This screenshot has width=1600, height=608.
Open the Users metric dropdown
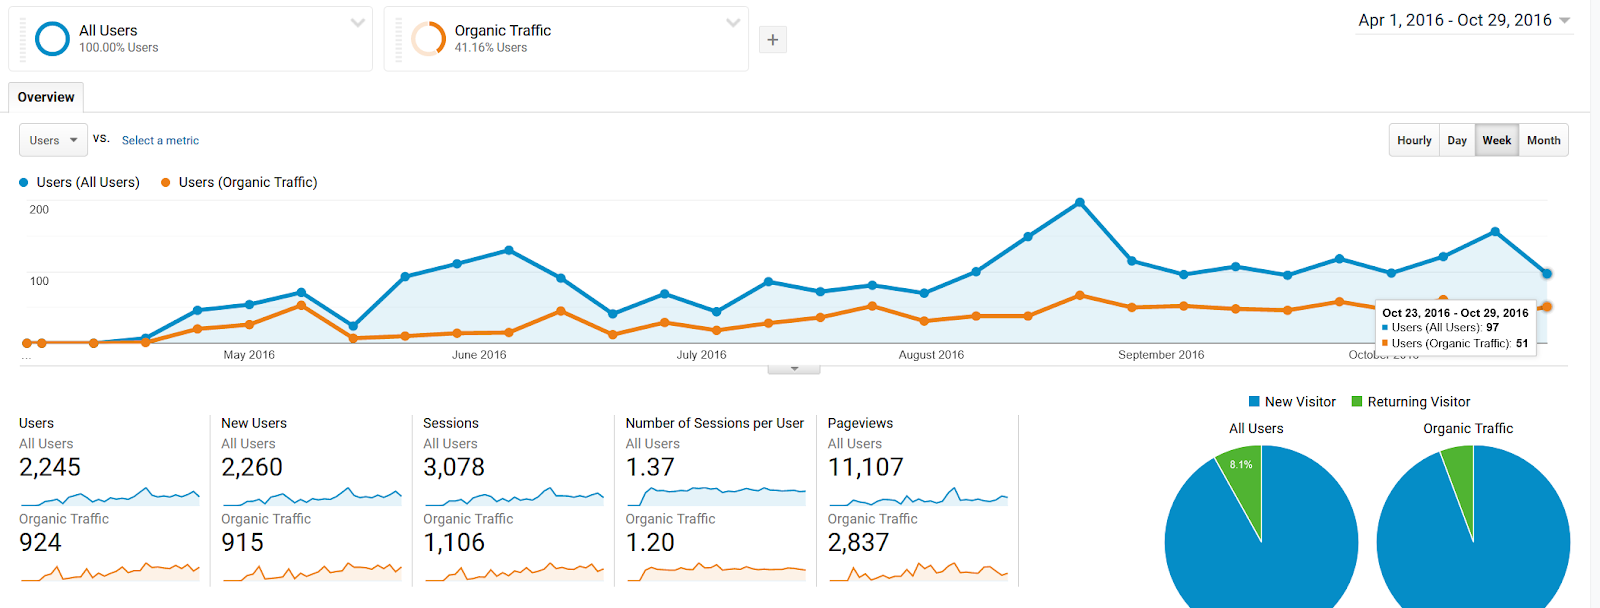[53, 140]
